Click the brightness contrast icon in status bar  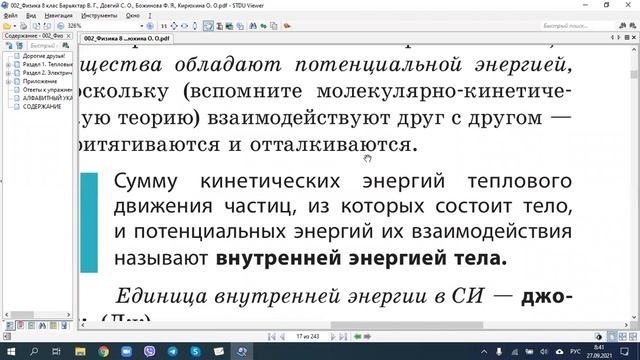point(599,337)
